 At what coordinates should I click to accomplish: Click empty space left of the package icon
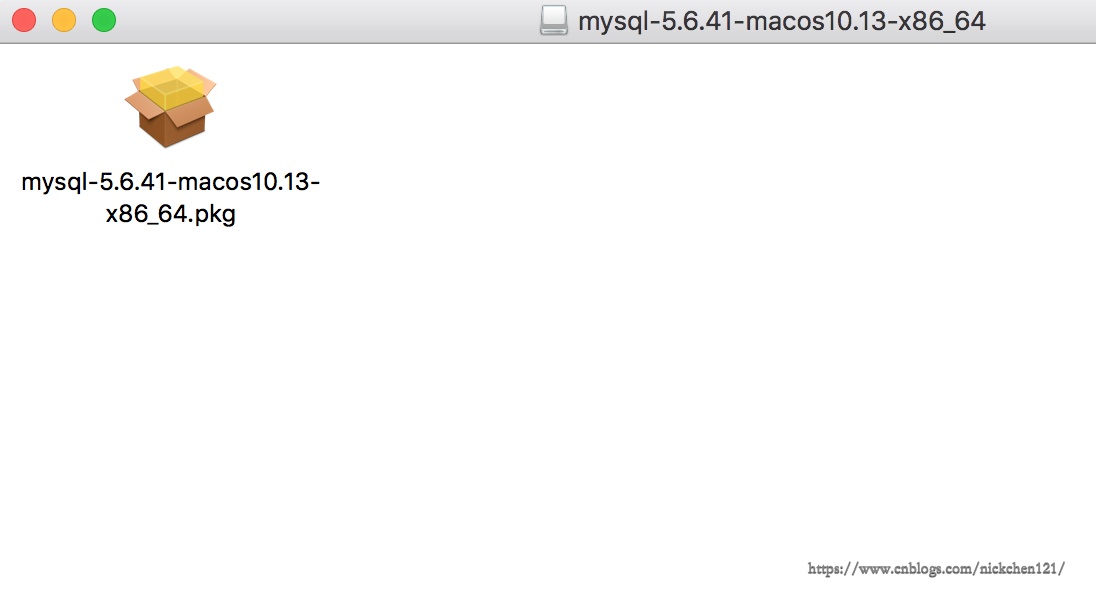tap(50, 110)
